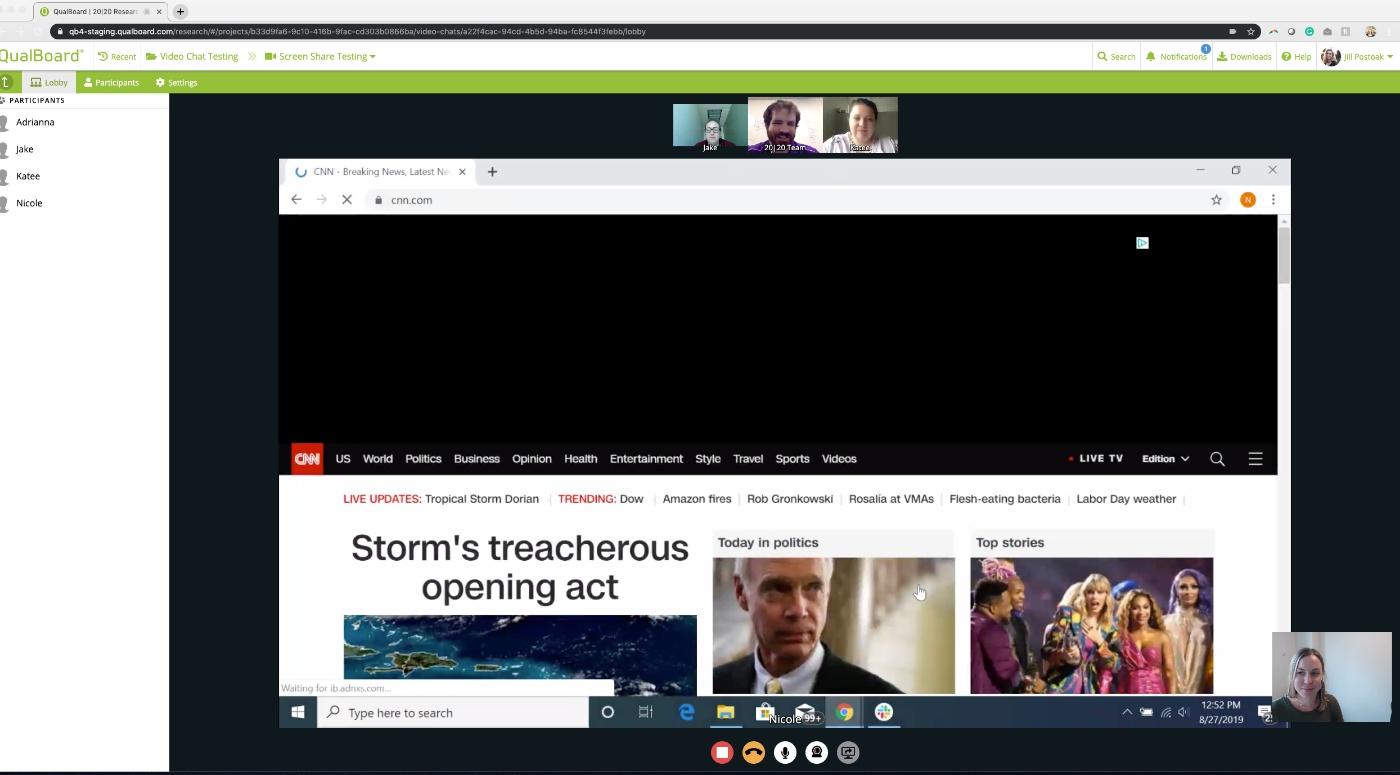1400x775 pixels.
Task: Click the qb4-staging.qualboard.com address bar
Action: point(640,31)
